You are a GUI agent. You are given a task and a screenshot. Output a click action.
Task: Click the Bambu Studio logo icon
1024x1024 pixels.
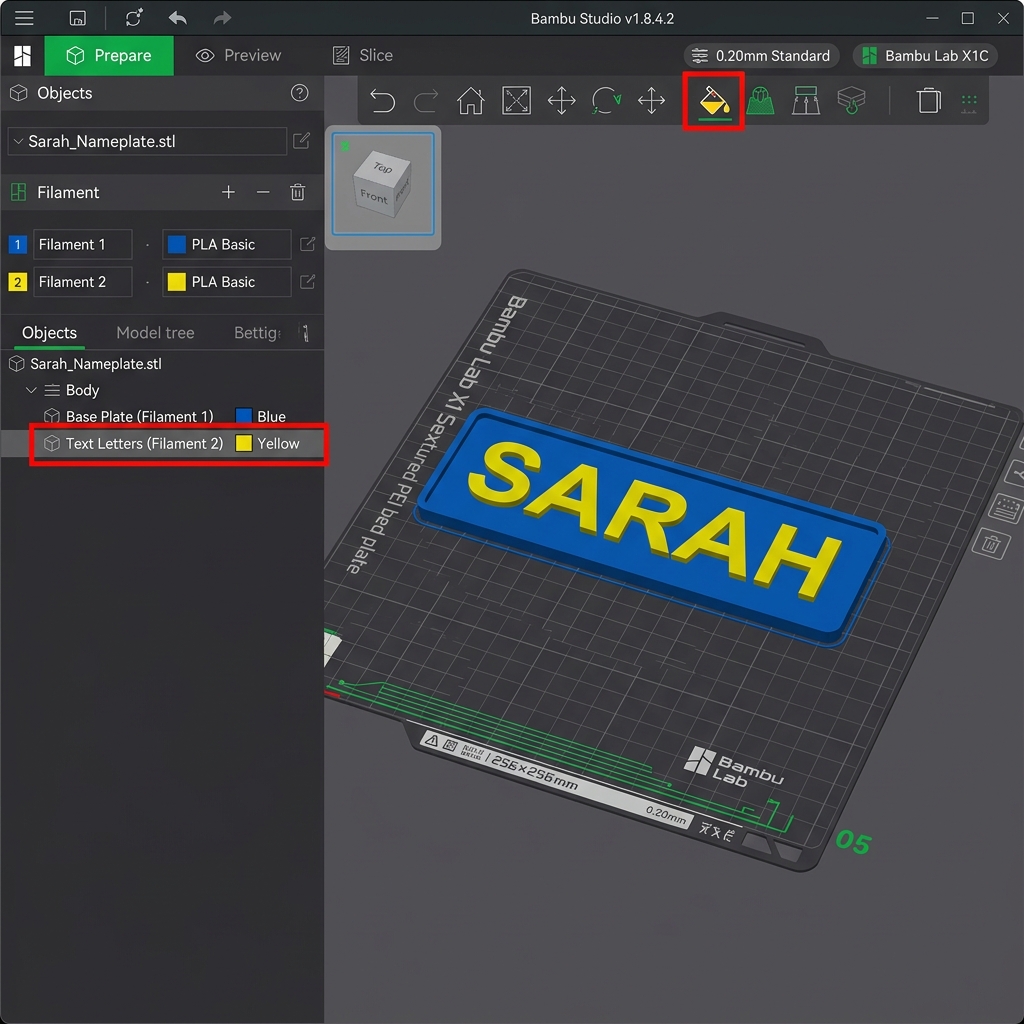coord(22,56)
